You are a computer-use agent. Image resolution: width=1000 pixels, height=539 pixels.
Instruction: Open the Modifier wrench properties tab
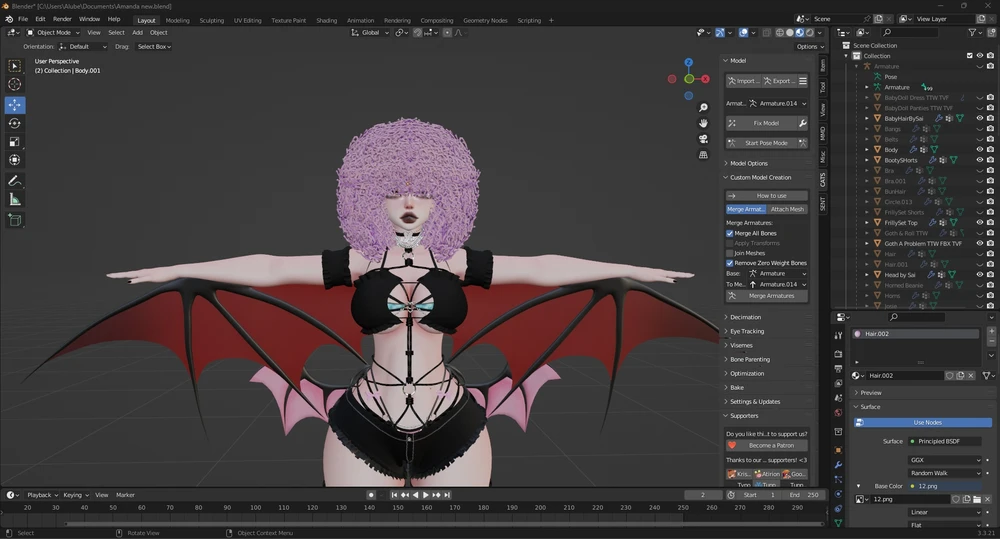(x=839, y=464)
